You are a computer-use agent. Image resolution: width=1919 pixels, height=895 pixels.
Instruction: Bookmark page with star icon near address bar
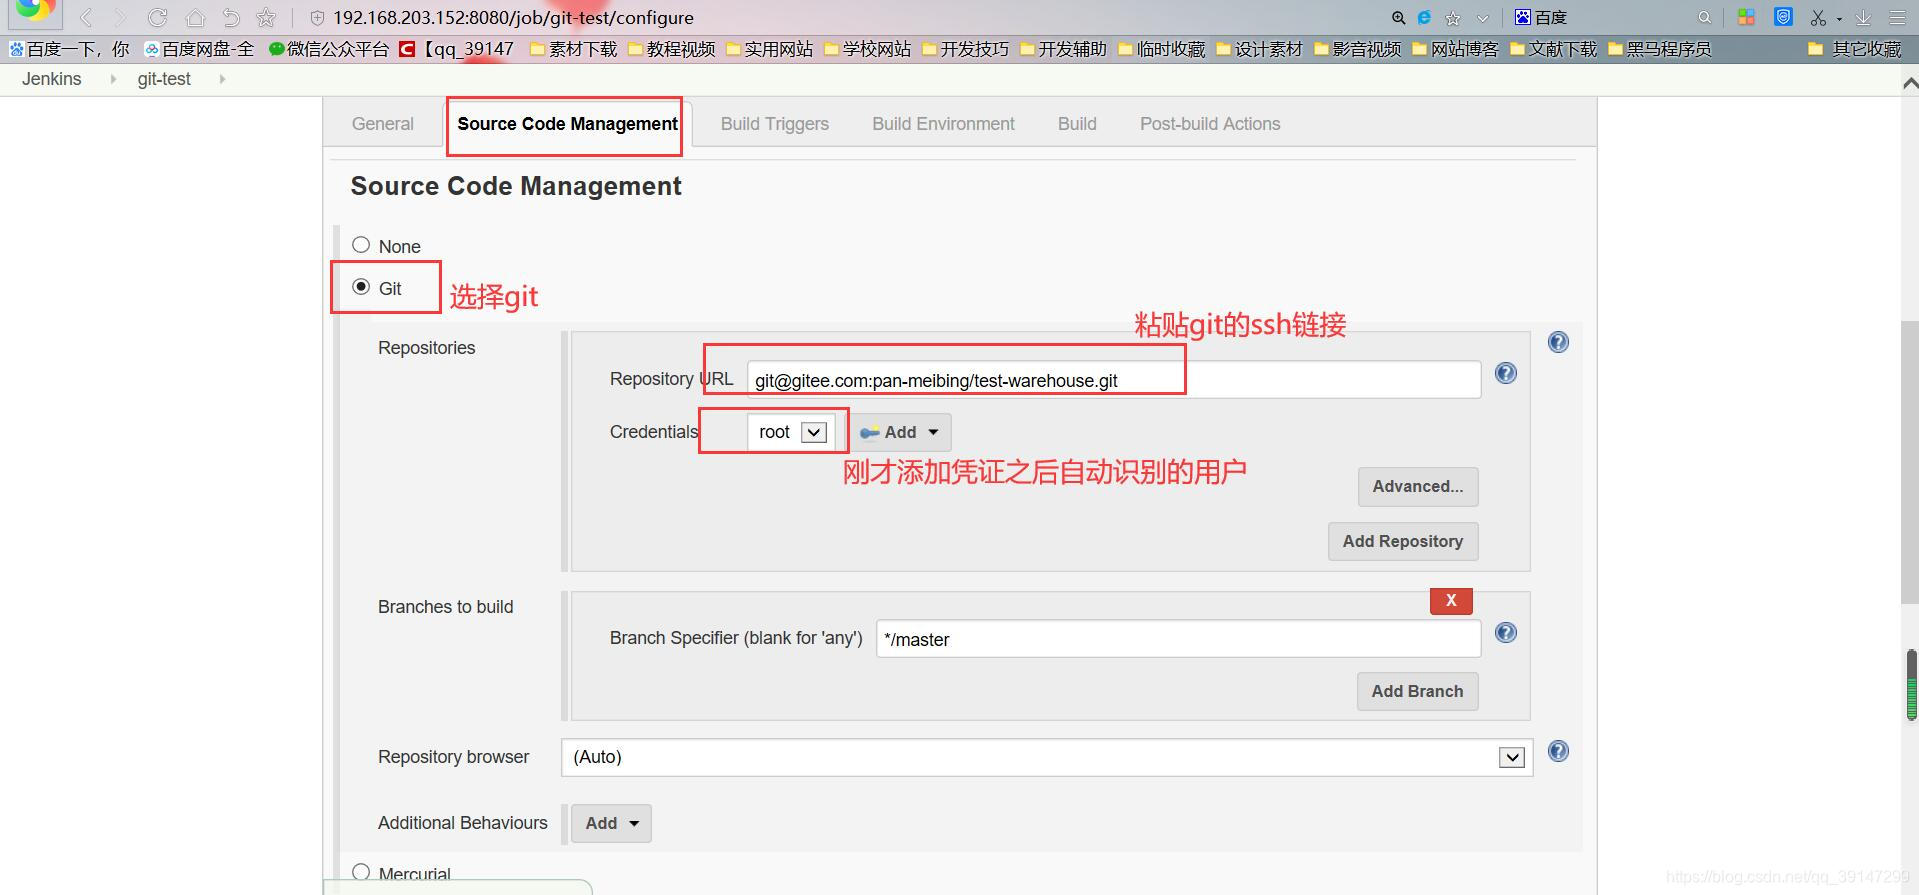(x=266, y=17)
